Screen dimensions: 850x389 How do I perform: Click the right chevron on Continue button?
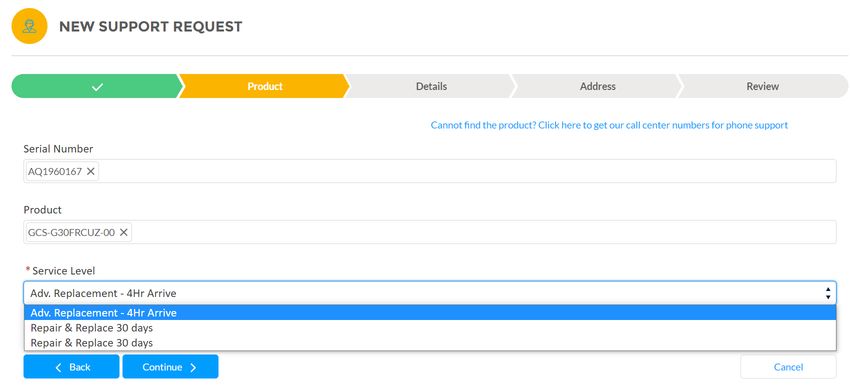point(193,367)
